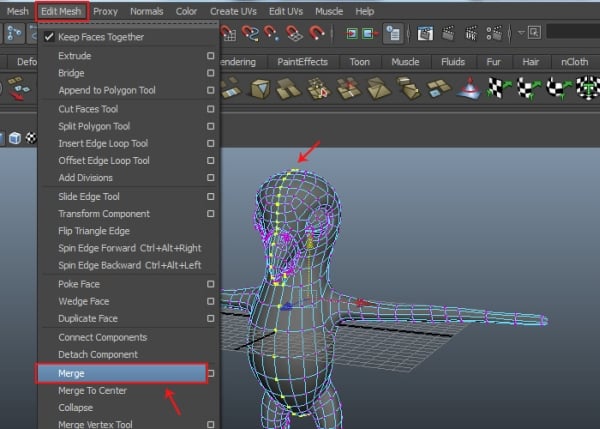The image size is (600, 429).
Task: Click the input box mode icon
Action: [x=534, y=33]
